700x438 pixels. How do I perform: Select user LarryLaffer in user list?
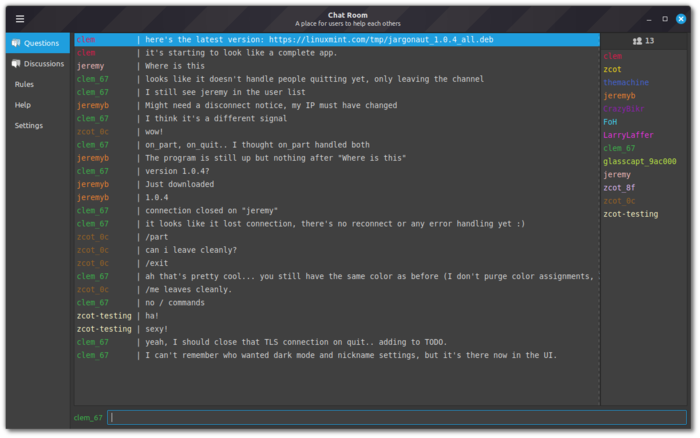point(626,135)
